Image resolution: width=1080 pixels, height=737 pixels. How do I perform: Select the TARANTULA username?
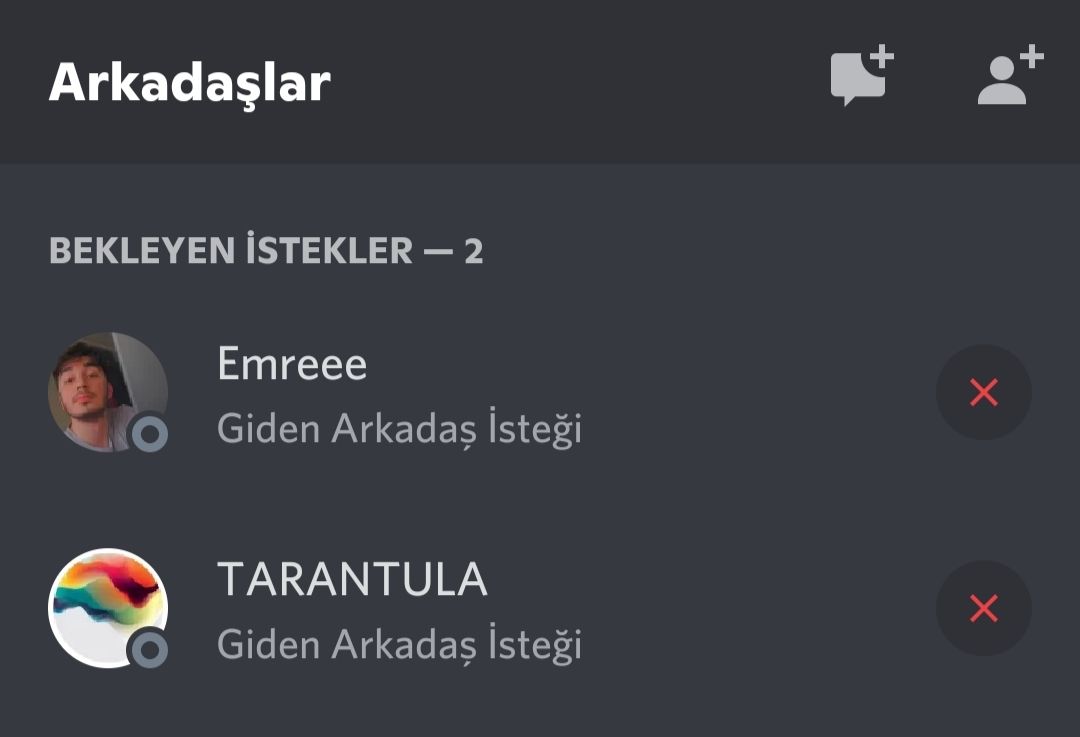352,580
